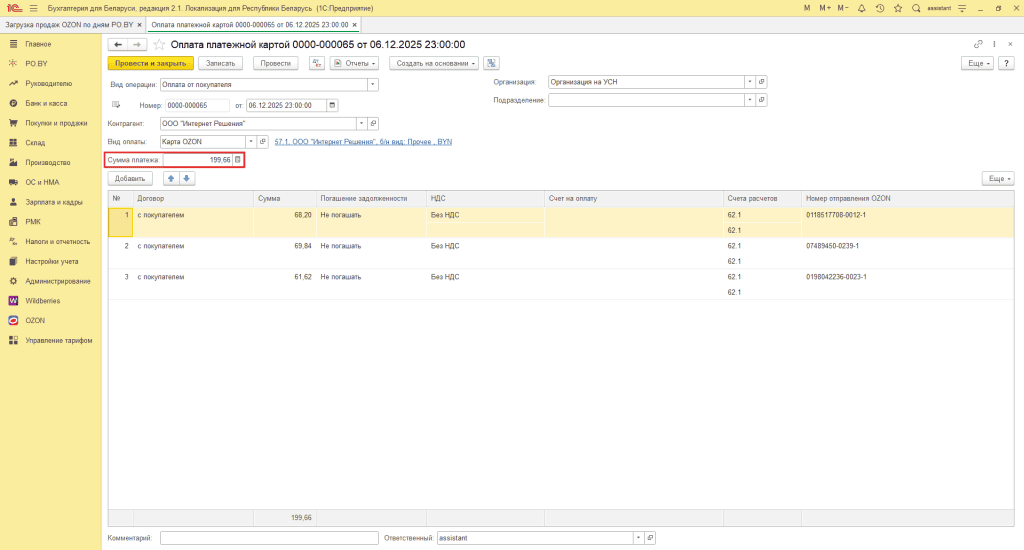
Task: Select cell with sum 68,20
Action: (x=285, y=215)
